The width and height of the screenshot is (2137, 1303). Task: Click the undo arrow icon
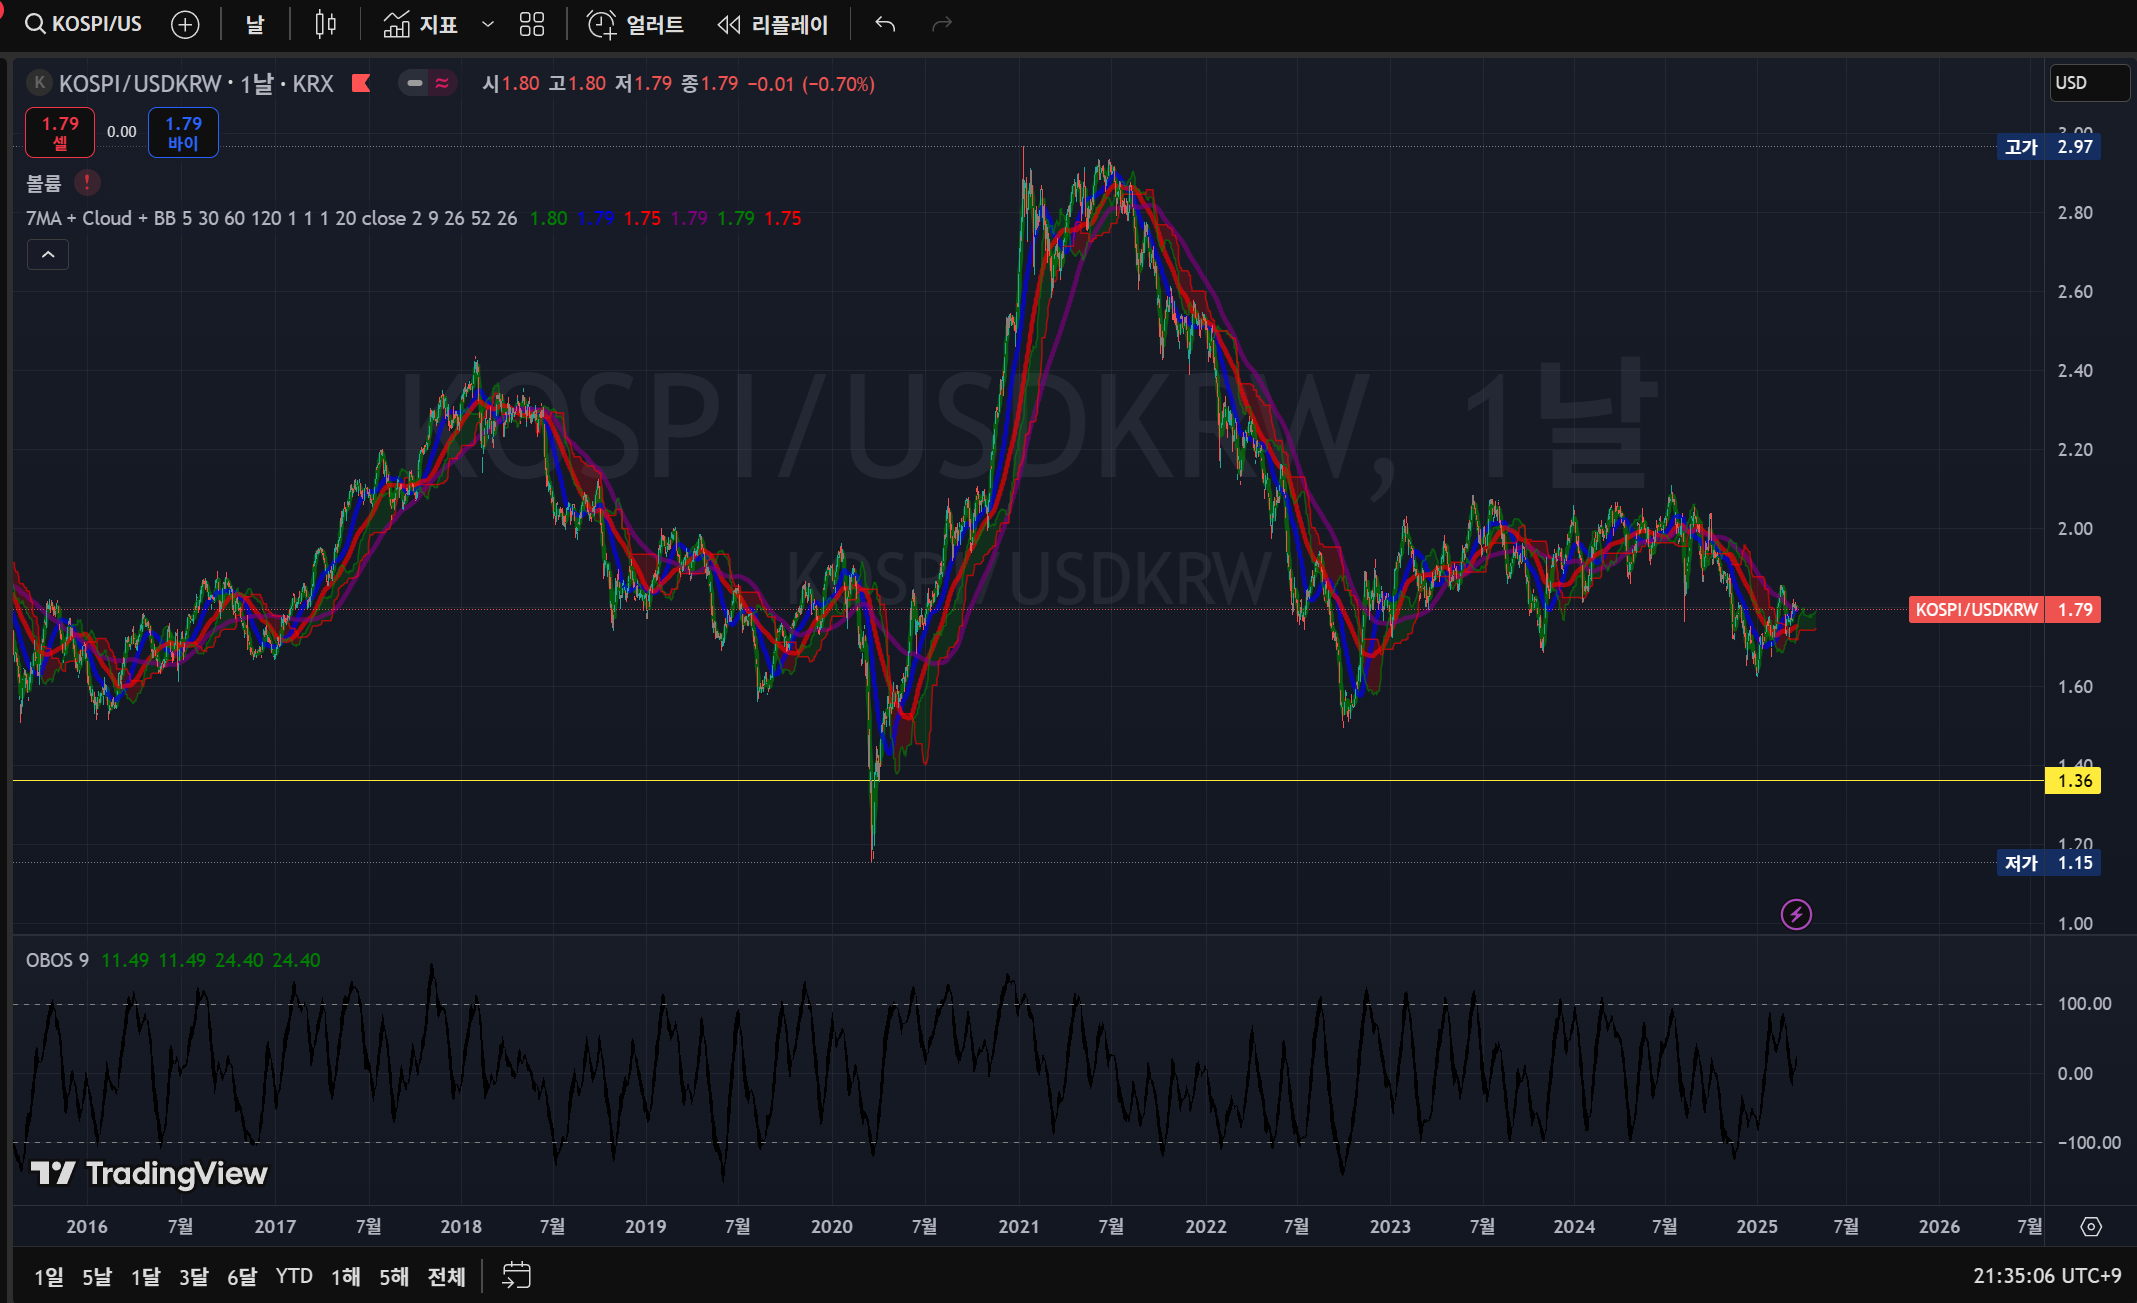[885, 24]
